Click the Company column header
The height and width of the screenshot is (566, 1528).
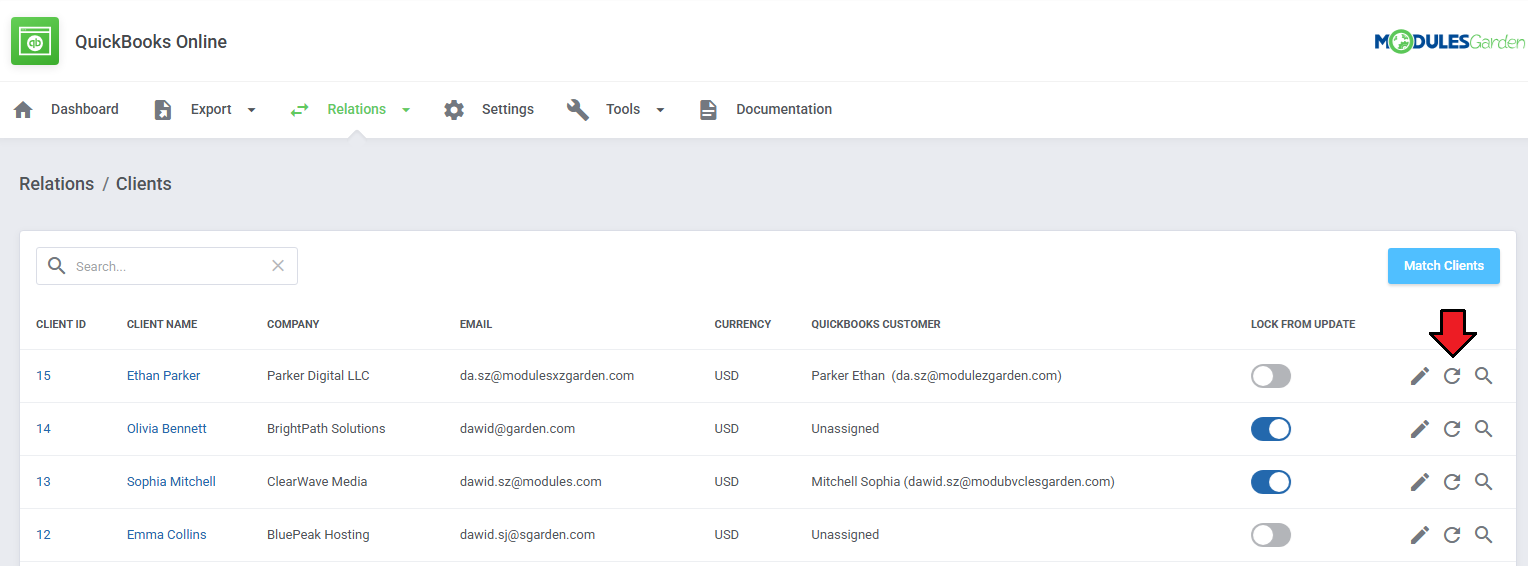293,324
